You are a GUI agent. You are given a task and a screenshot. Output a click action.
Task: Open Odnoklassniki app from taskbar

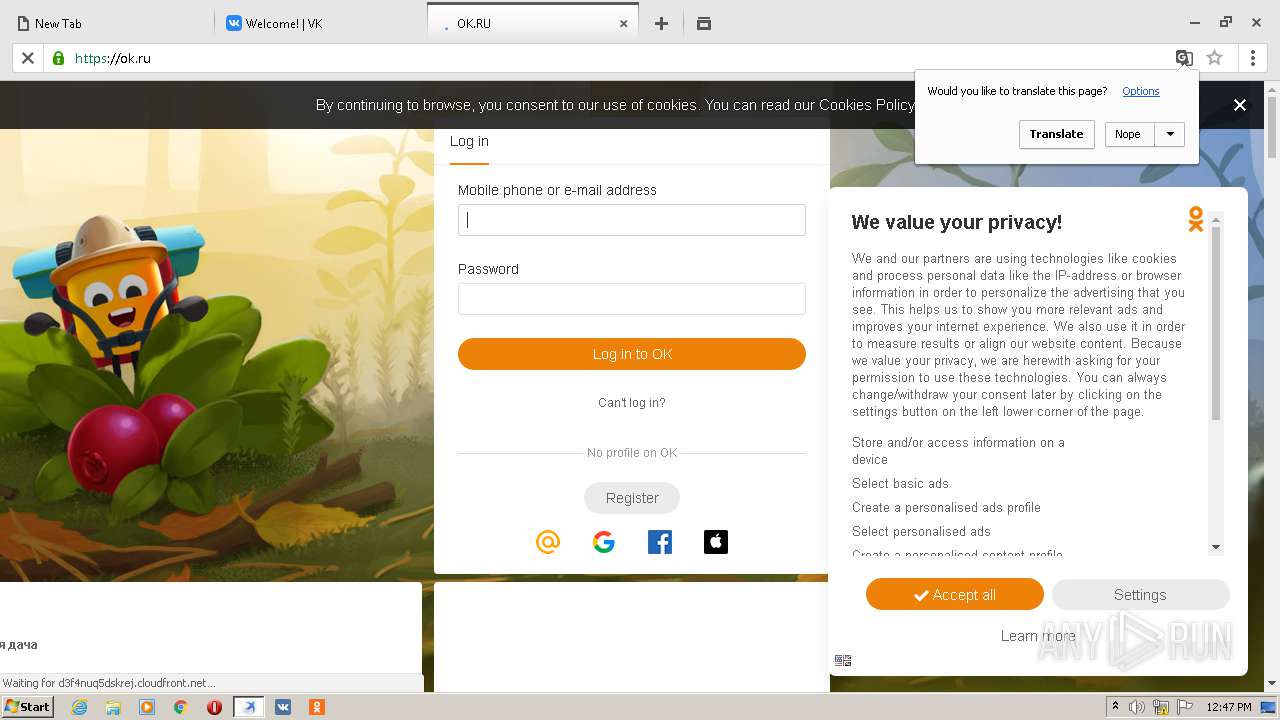[x=317, y=707]
